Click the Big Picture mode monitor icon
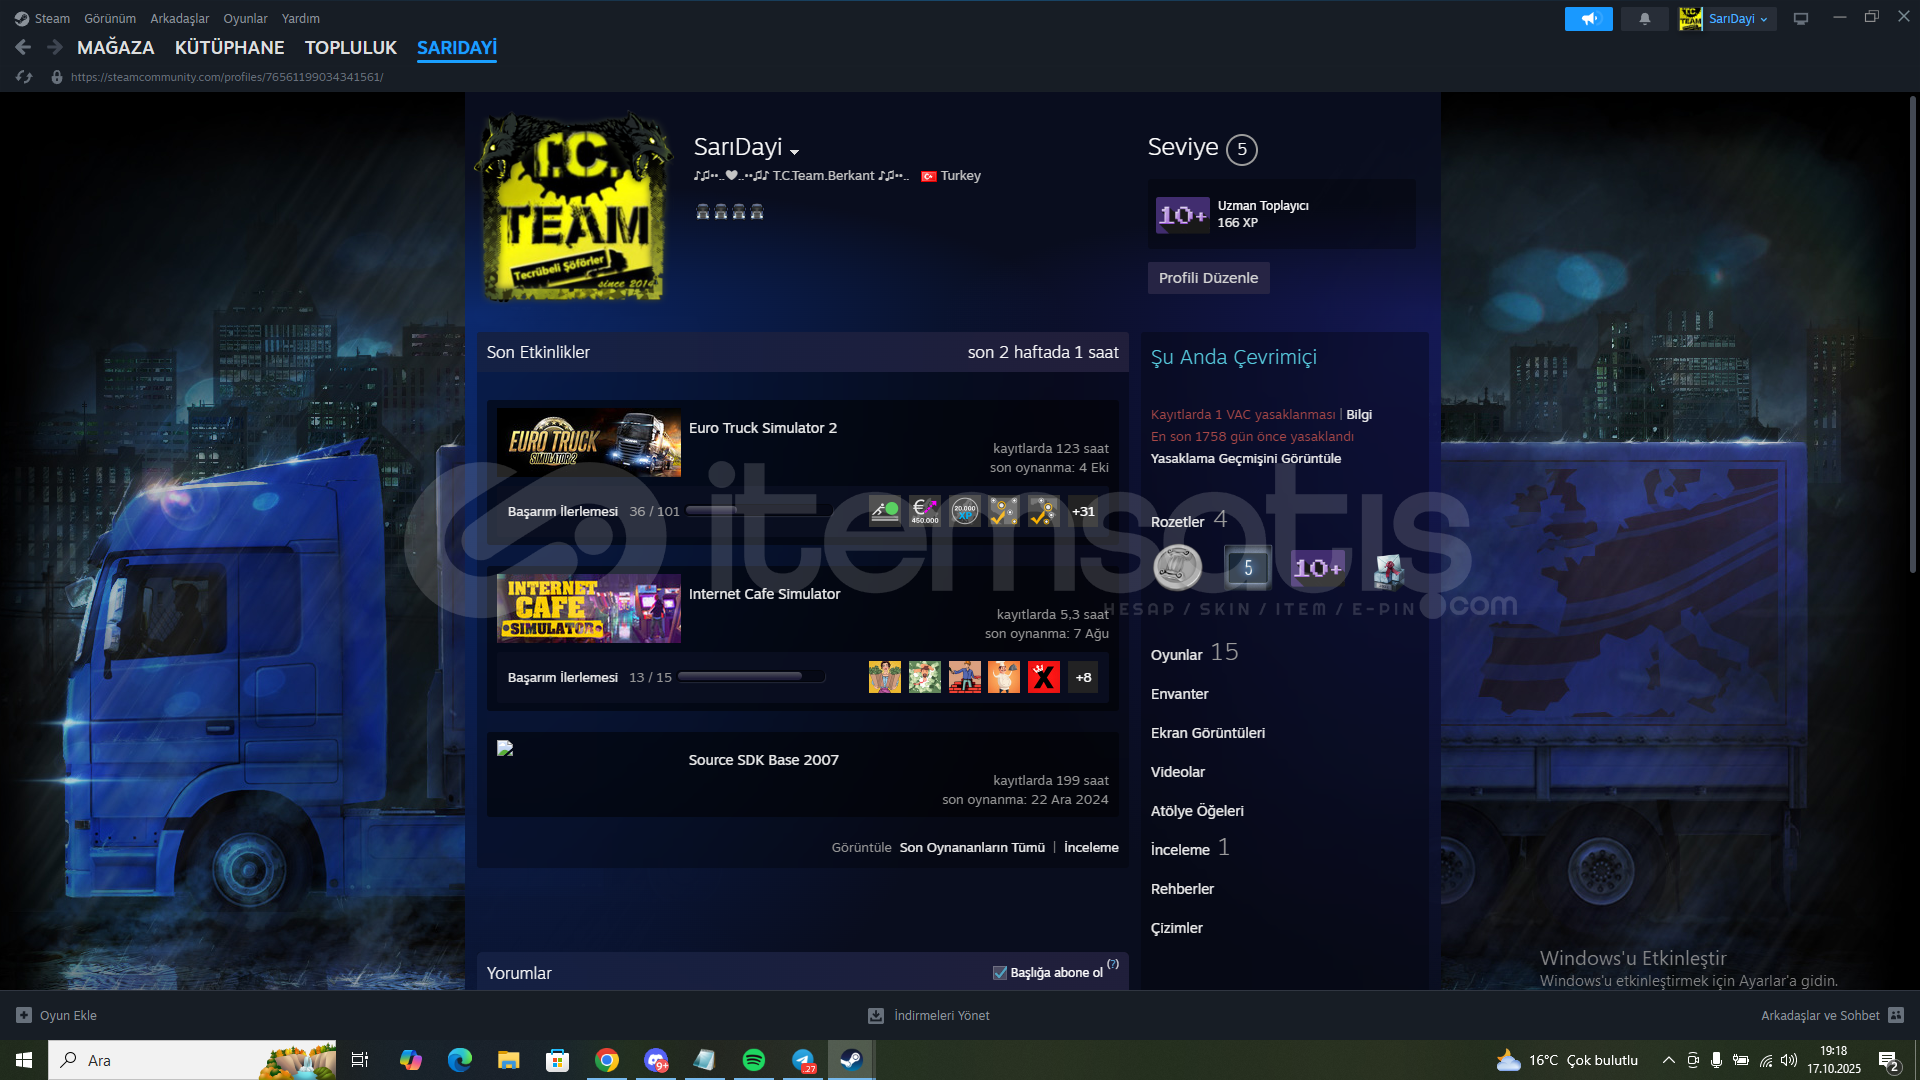This screenshot has width=1920, height=1080. (x=1801, y=19)
